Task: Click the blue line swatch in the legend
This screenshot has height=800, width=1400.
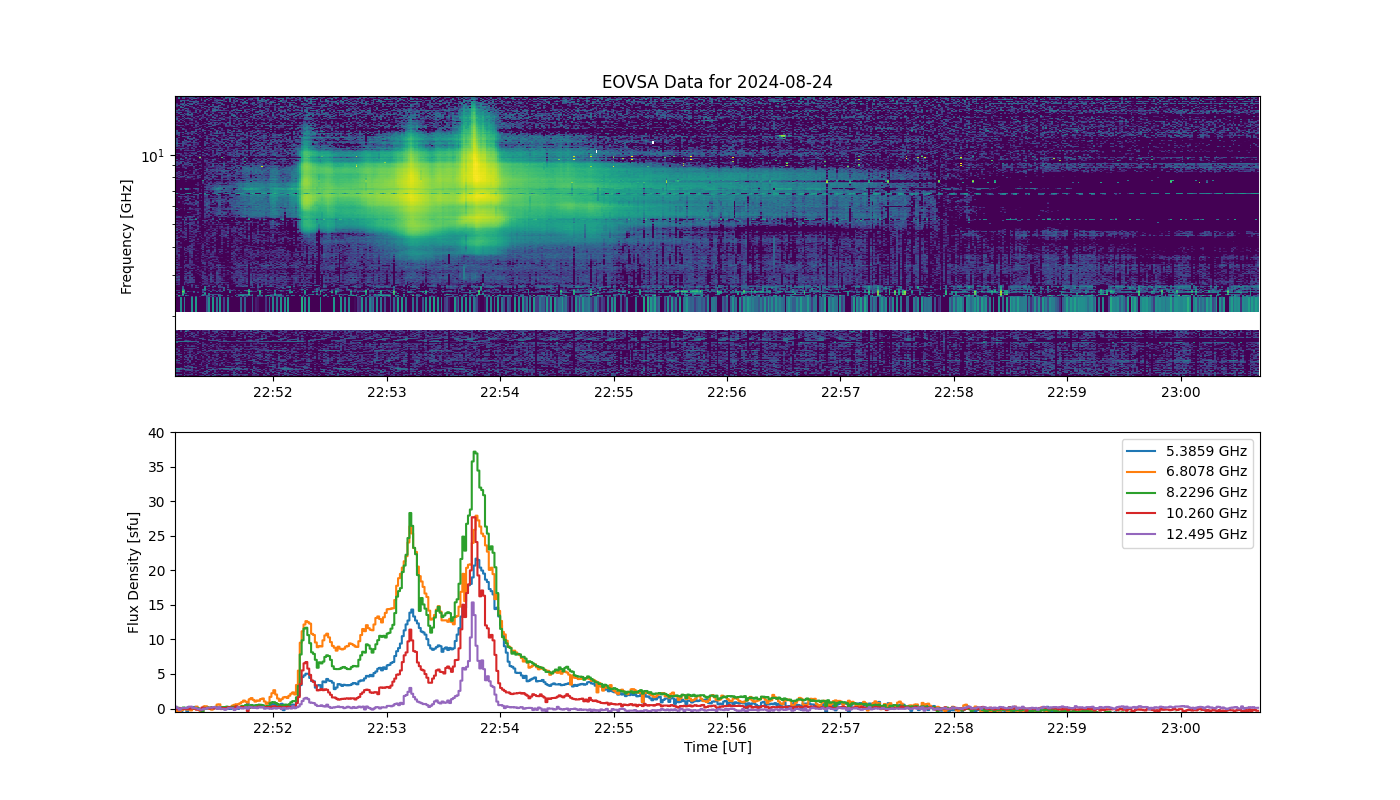Action: click(x=1142, y=451)
